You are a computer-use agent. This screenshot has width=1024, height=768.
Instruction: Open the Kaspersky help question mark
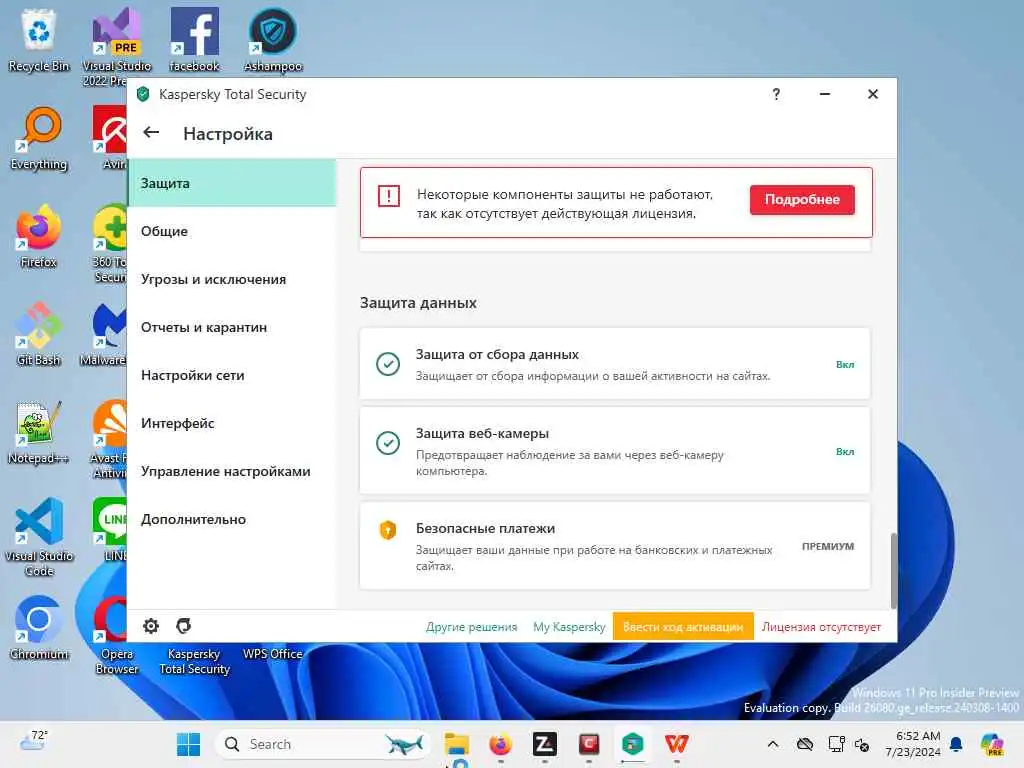point(776,94)
